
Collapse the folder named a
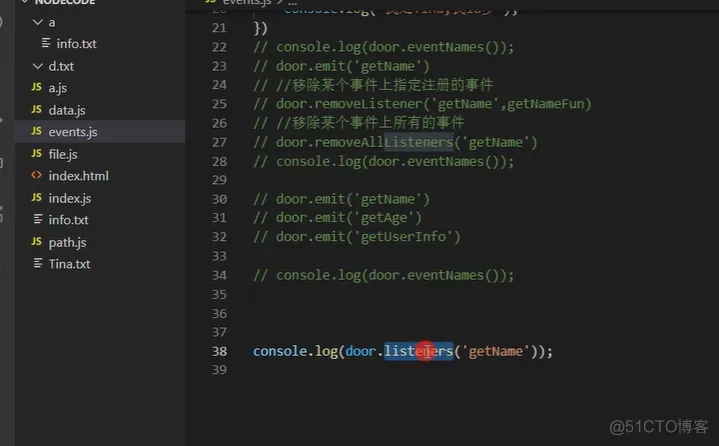coord(38,22)
